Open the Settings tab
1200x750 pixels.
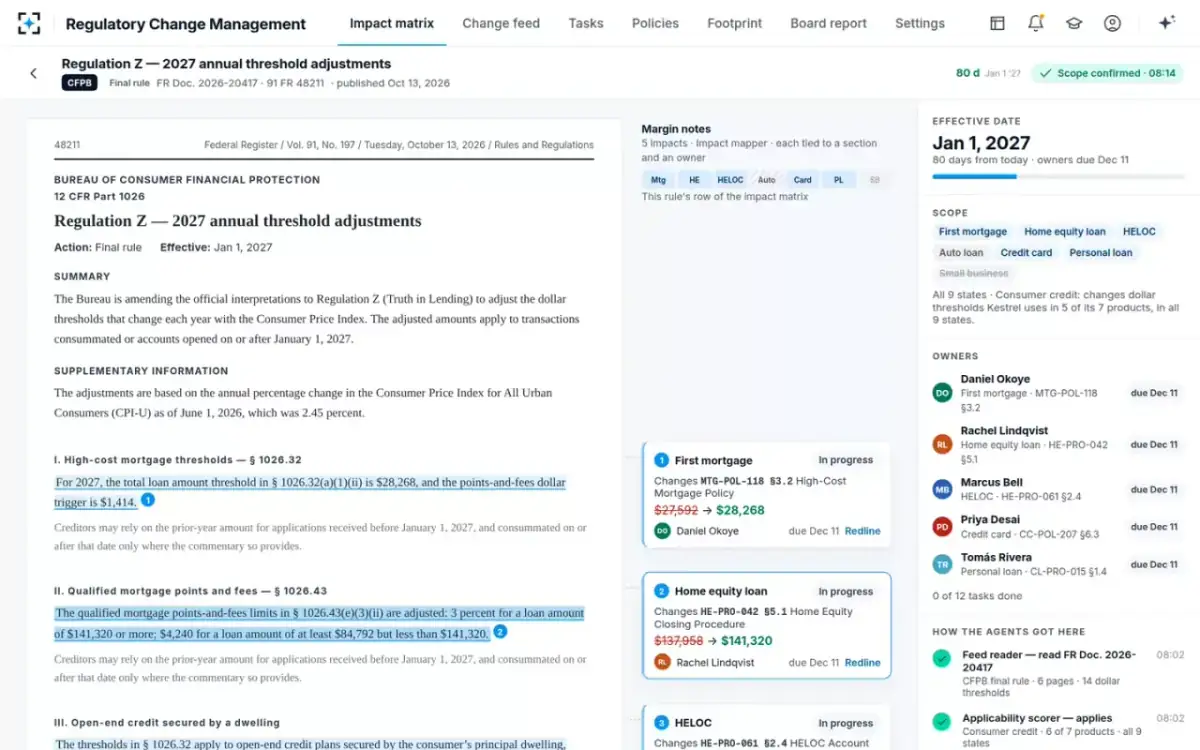tap(920, 23)
